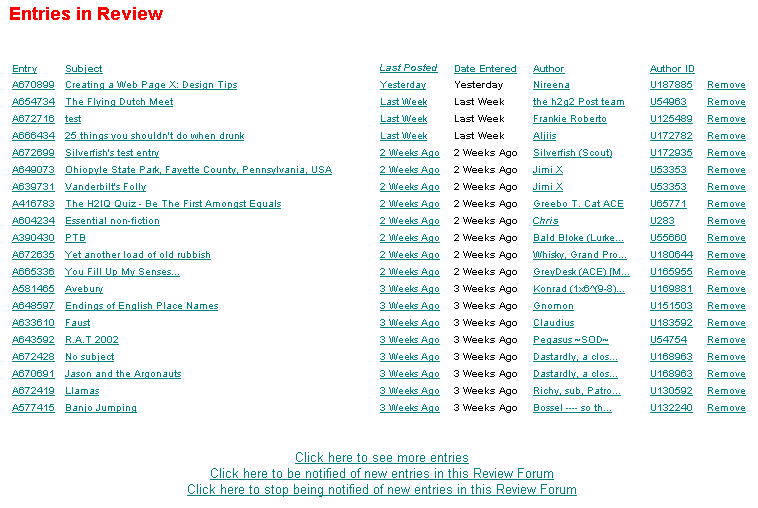Viewport: 758px width, 508px height.
Task: Sort by the Author column header
Action: pyautogui.click(x=549, y=69)
